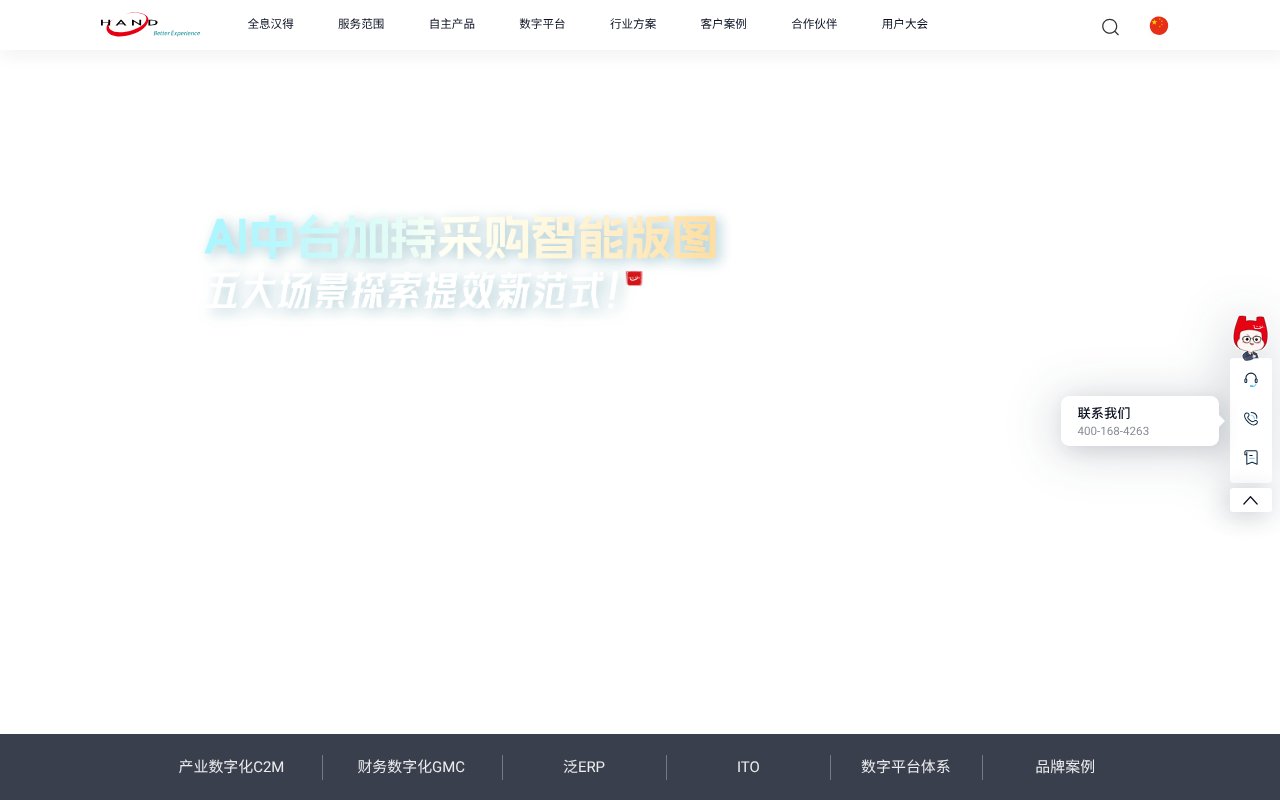Open the 数字平台 dropdown menu
This screenshot has height=800, width=1280.
coord(542,24)
